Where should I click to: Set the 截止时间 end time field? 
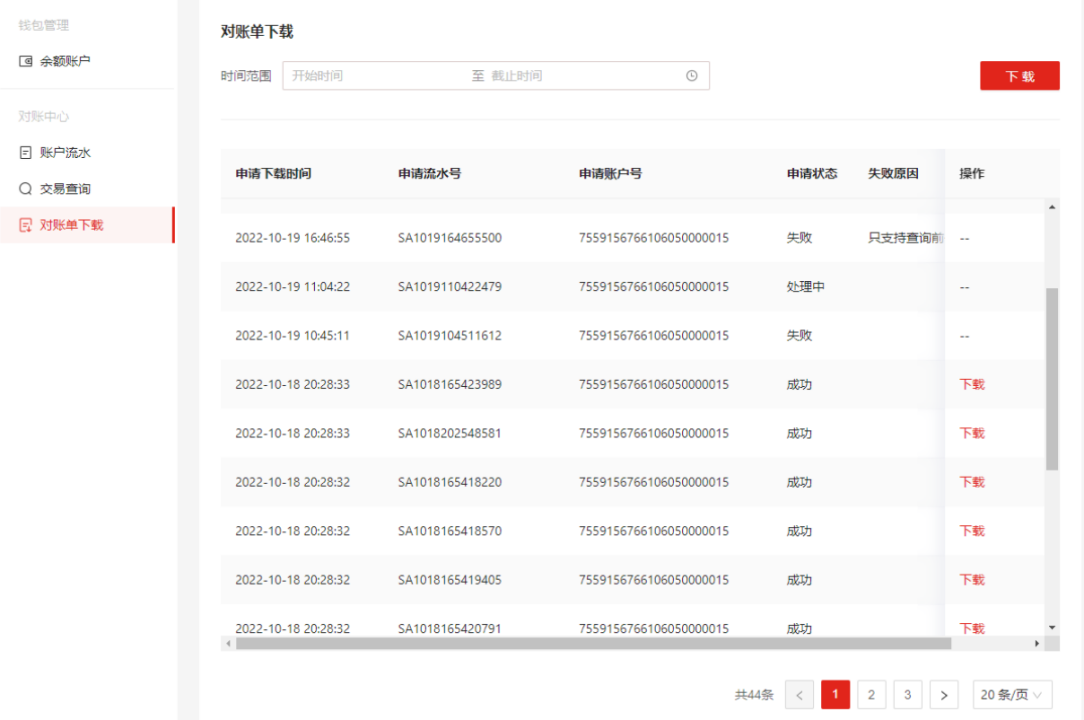tap(583, 75)
